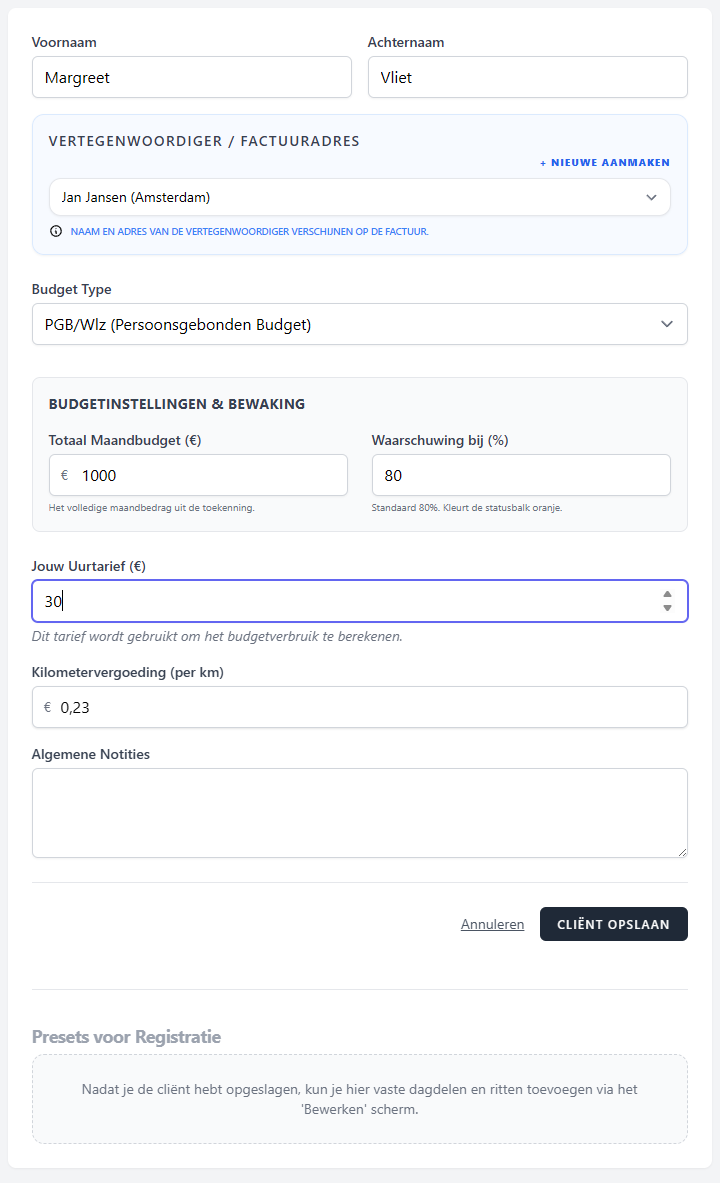Click inside the Algemene Notities text area
720x1183 pixels.
click(x=359, y=812)
